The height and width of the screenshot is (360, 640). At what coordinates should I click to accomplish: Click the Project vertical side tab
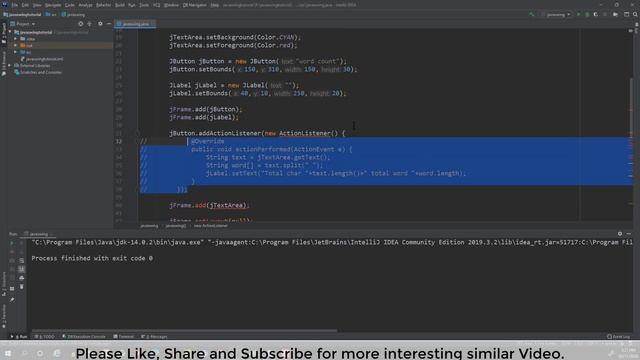pyautogui.click(x=4, y=33)
